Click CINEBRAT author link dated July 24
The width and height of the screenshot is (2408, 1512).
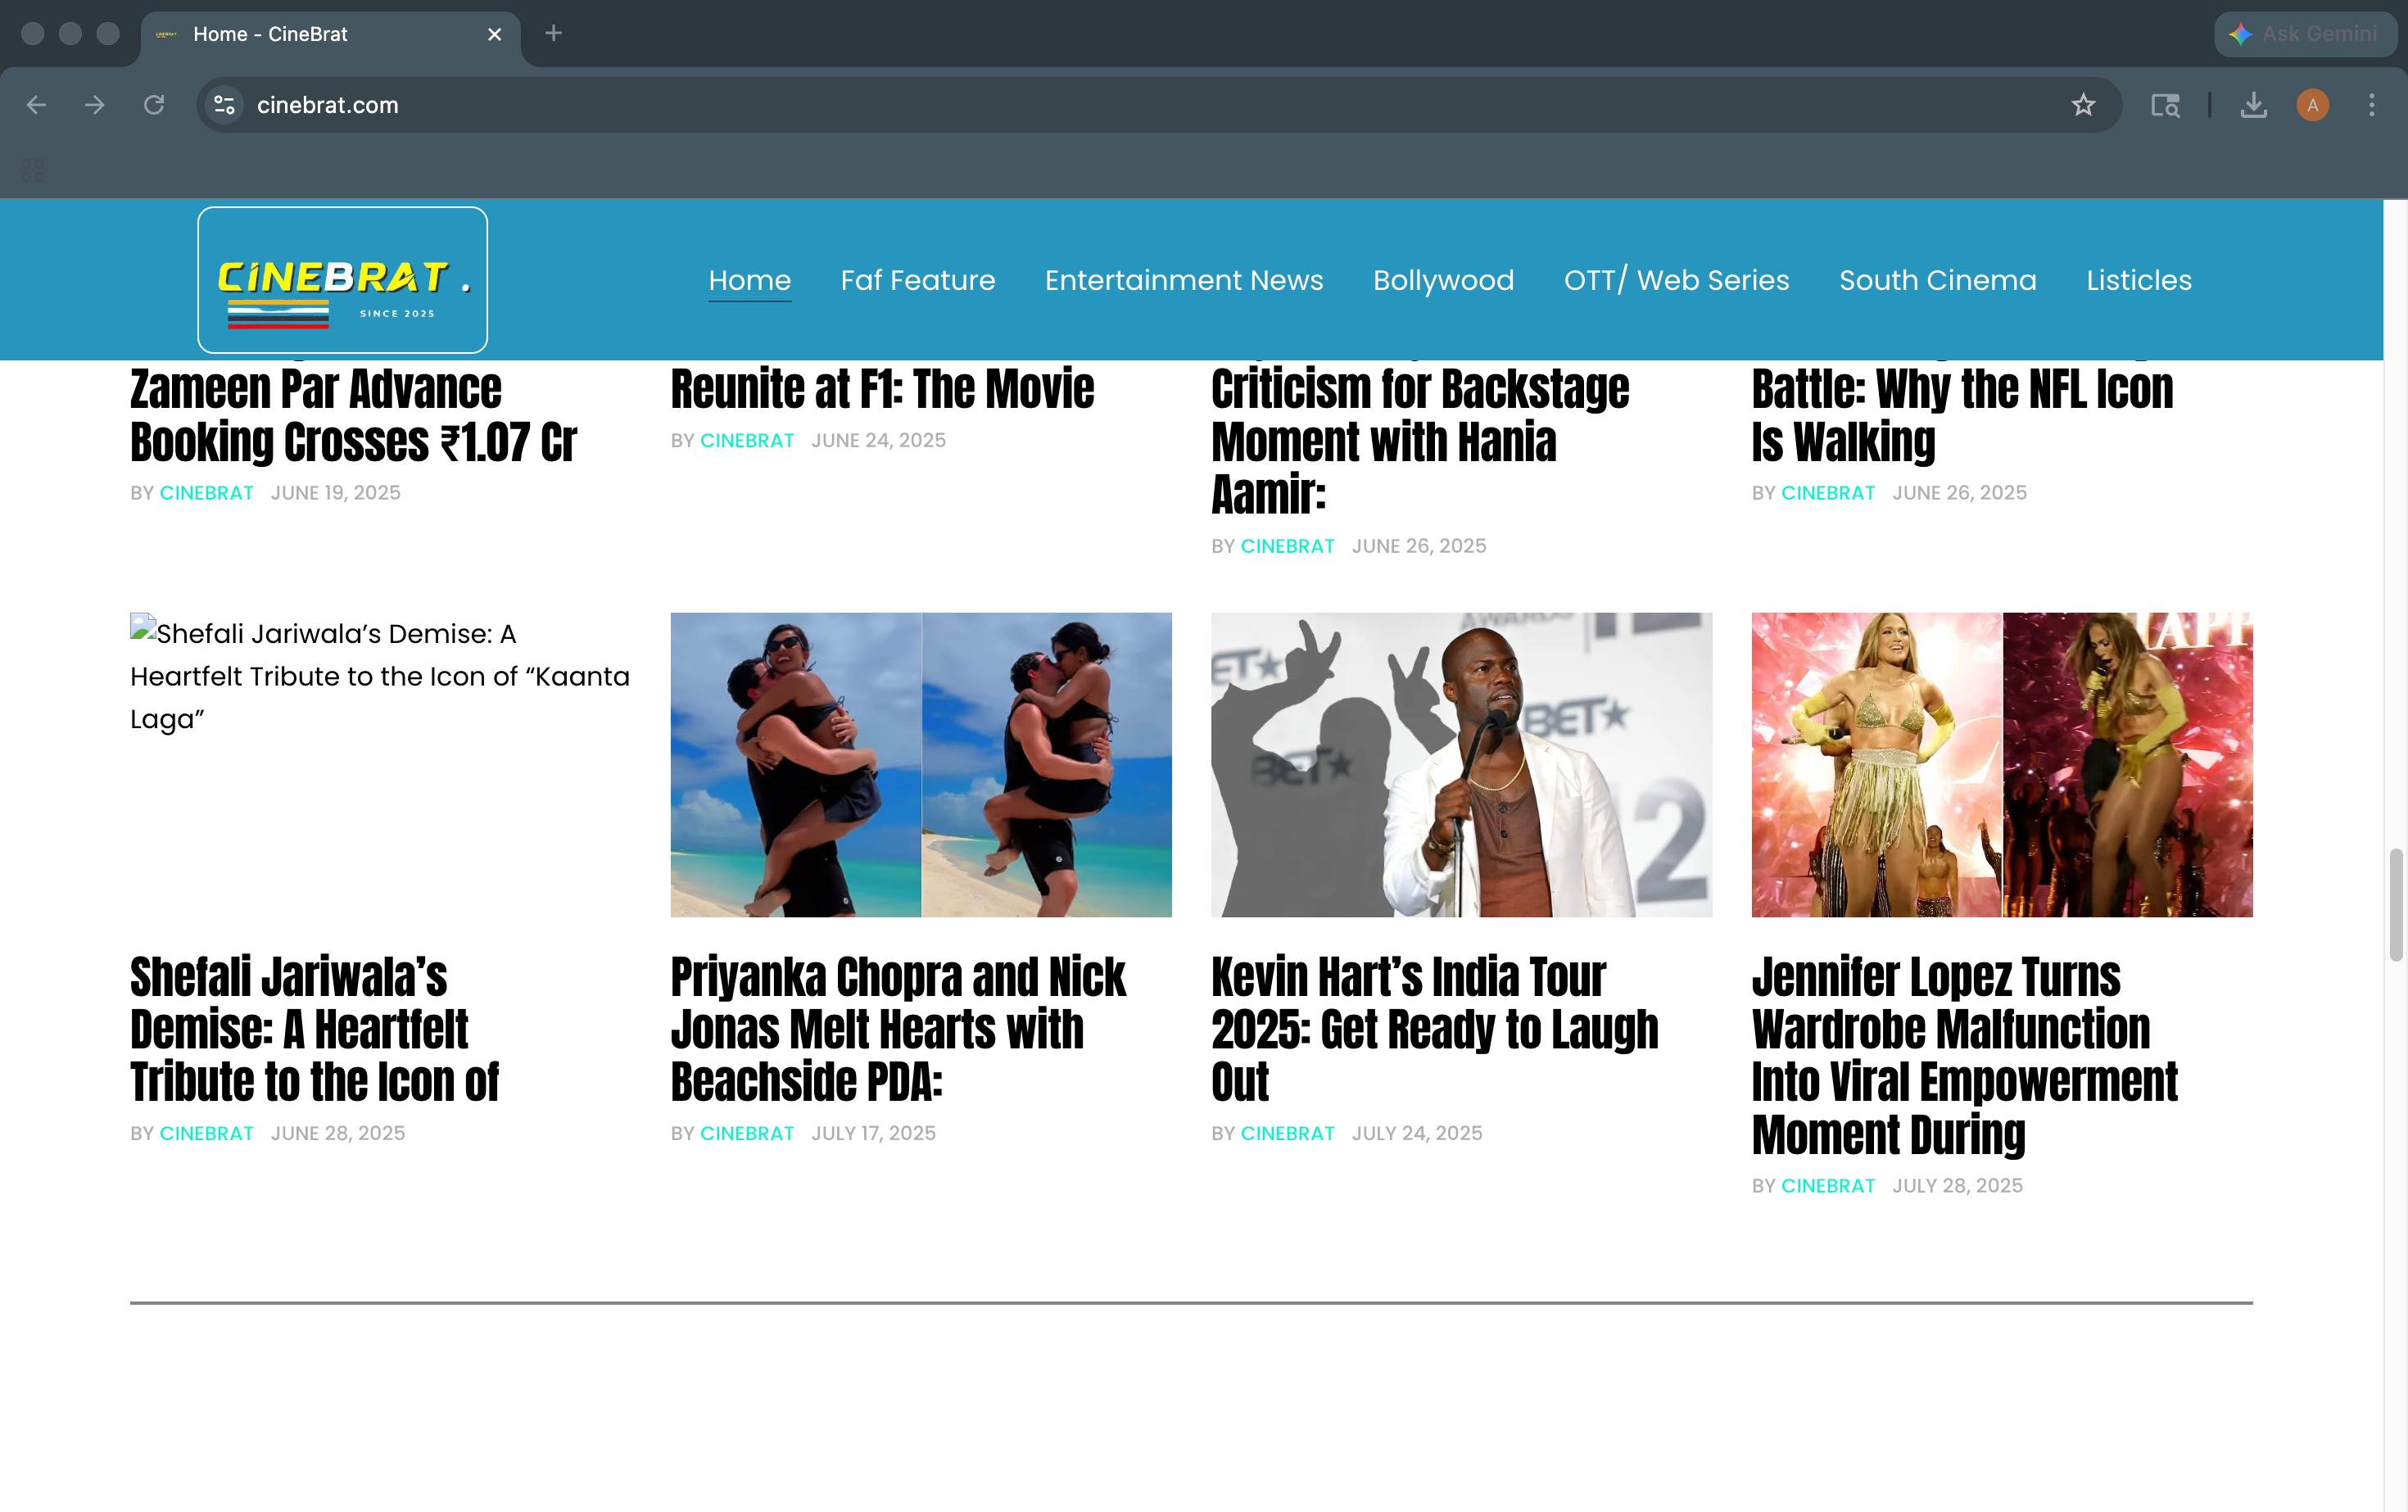(1287, 1133)
